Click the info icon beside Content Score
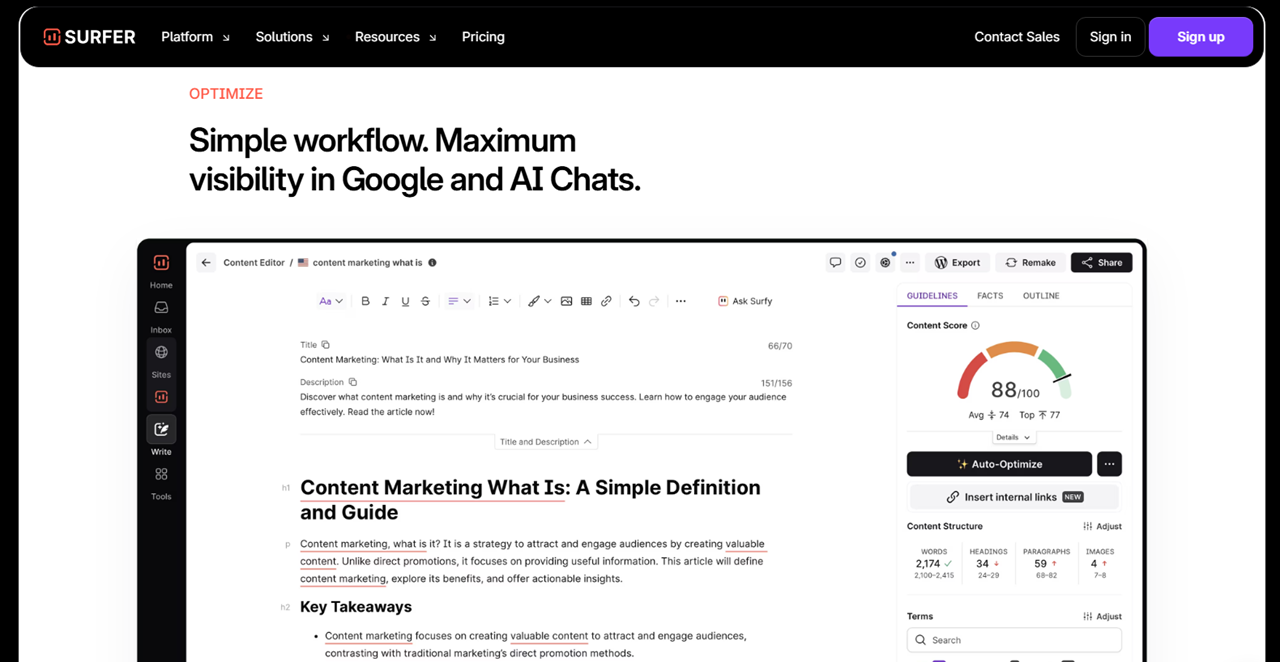Screen dimensions: 1280x662 coord(975,326)
